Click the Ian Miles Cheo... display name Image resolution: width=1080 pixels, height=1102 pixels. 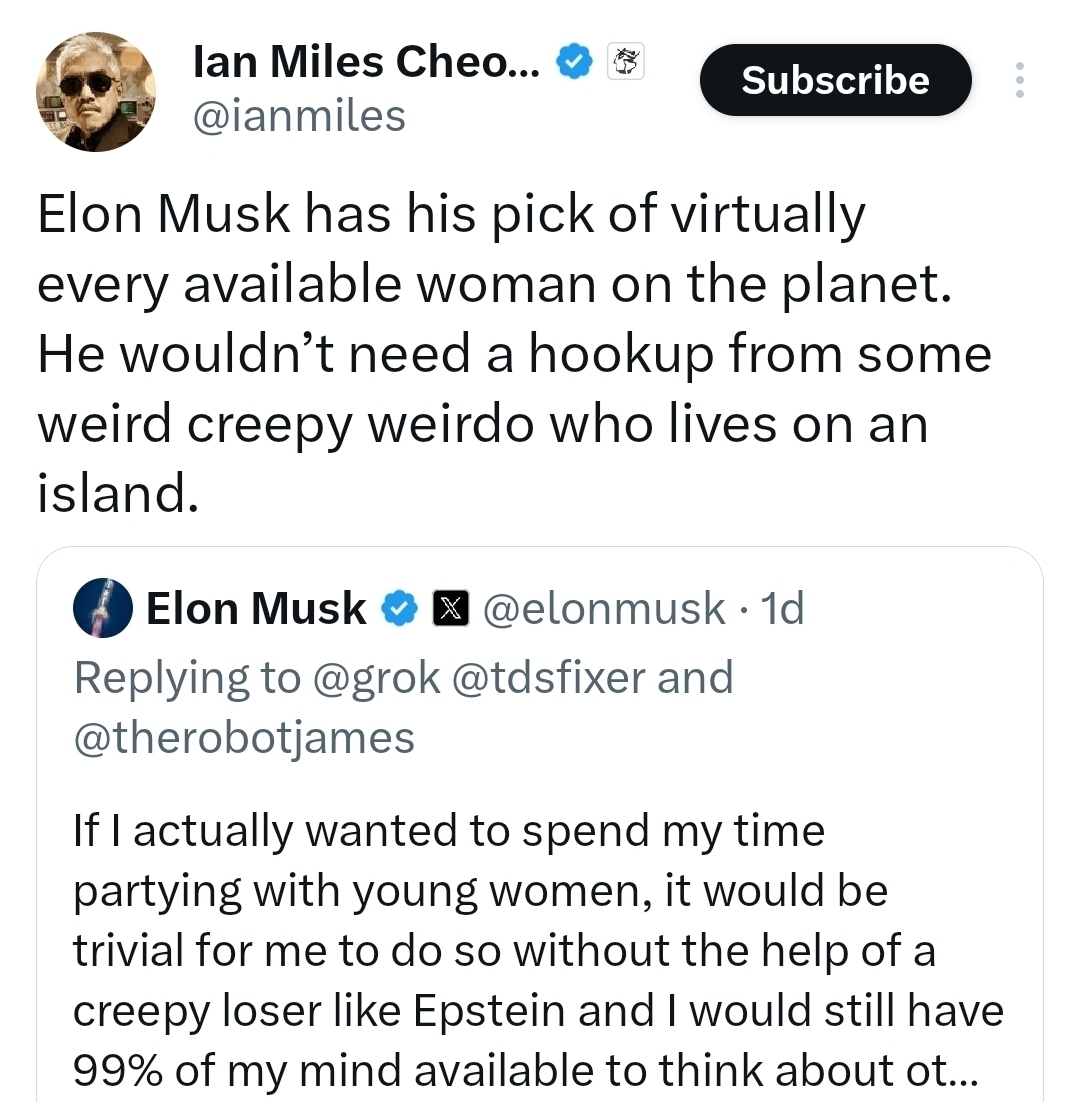pos(366,64)
